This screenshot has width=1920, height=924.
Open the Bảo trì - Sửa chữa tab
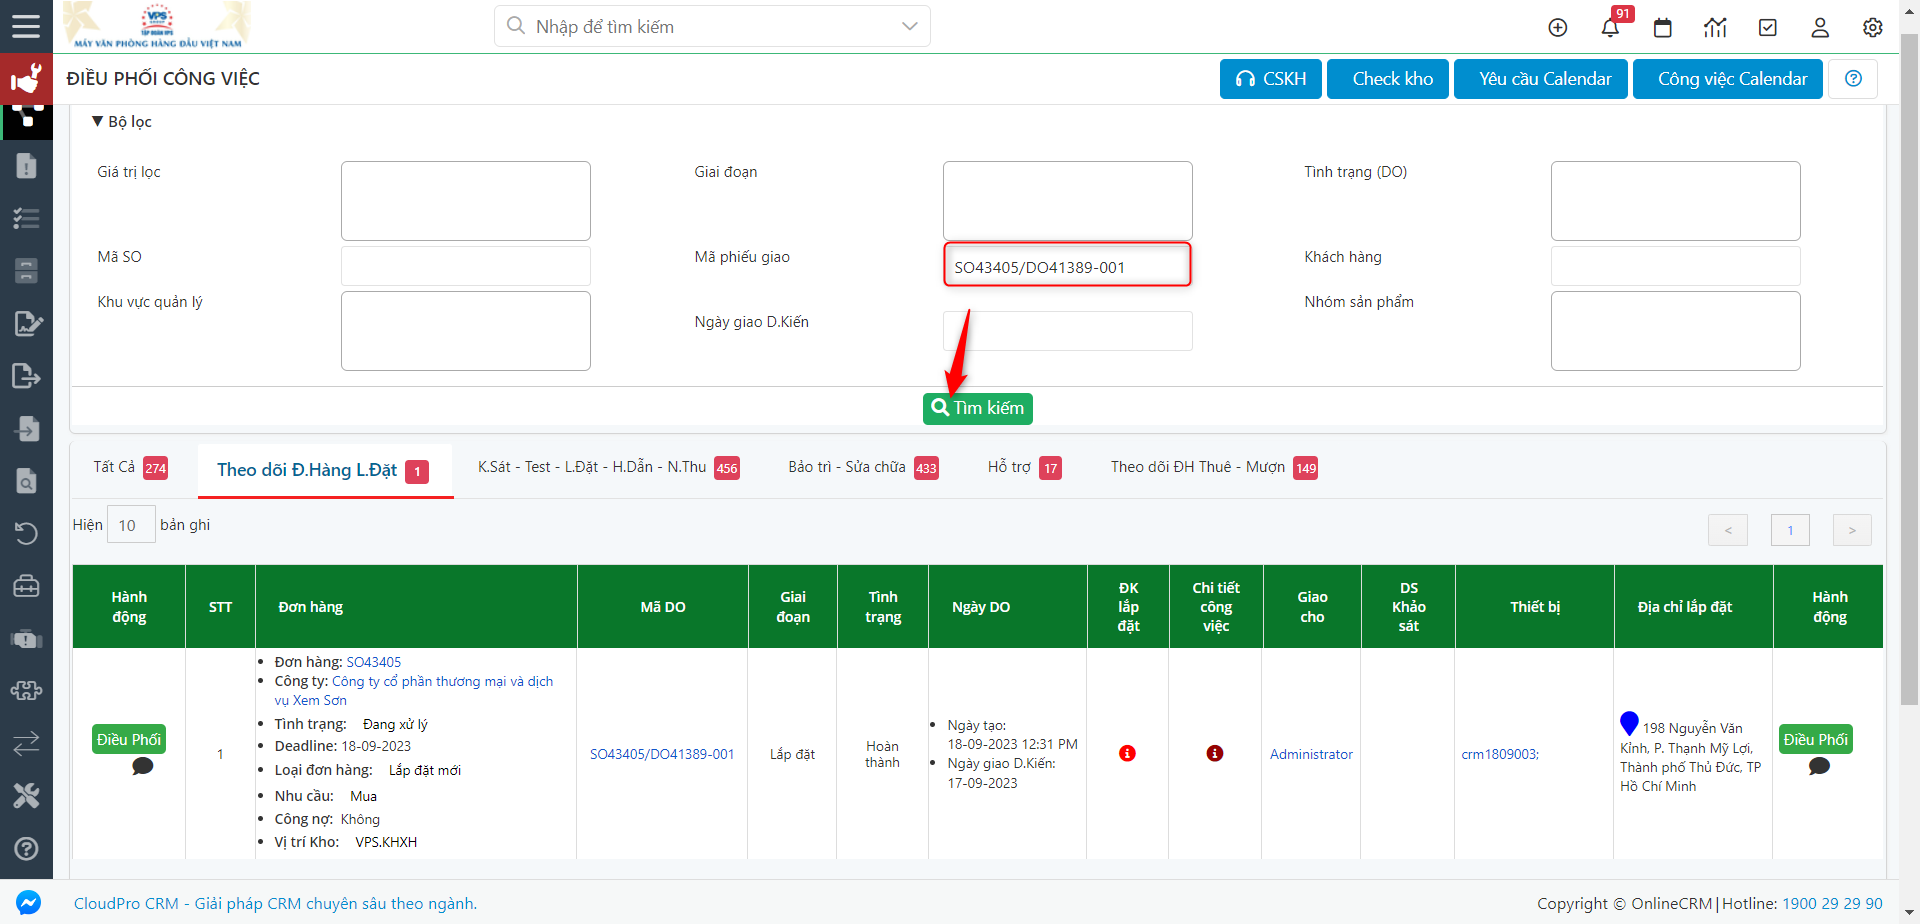(x=863, y=467)
